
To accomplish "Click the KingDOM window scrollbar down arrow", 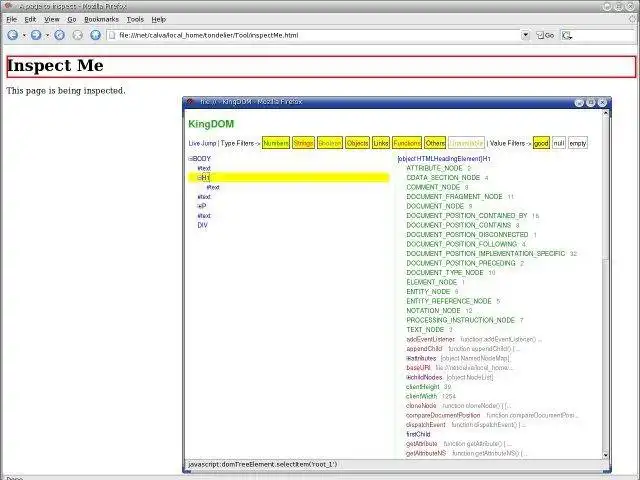I will pos(606,455).
